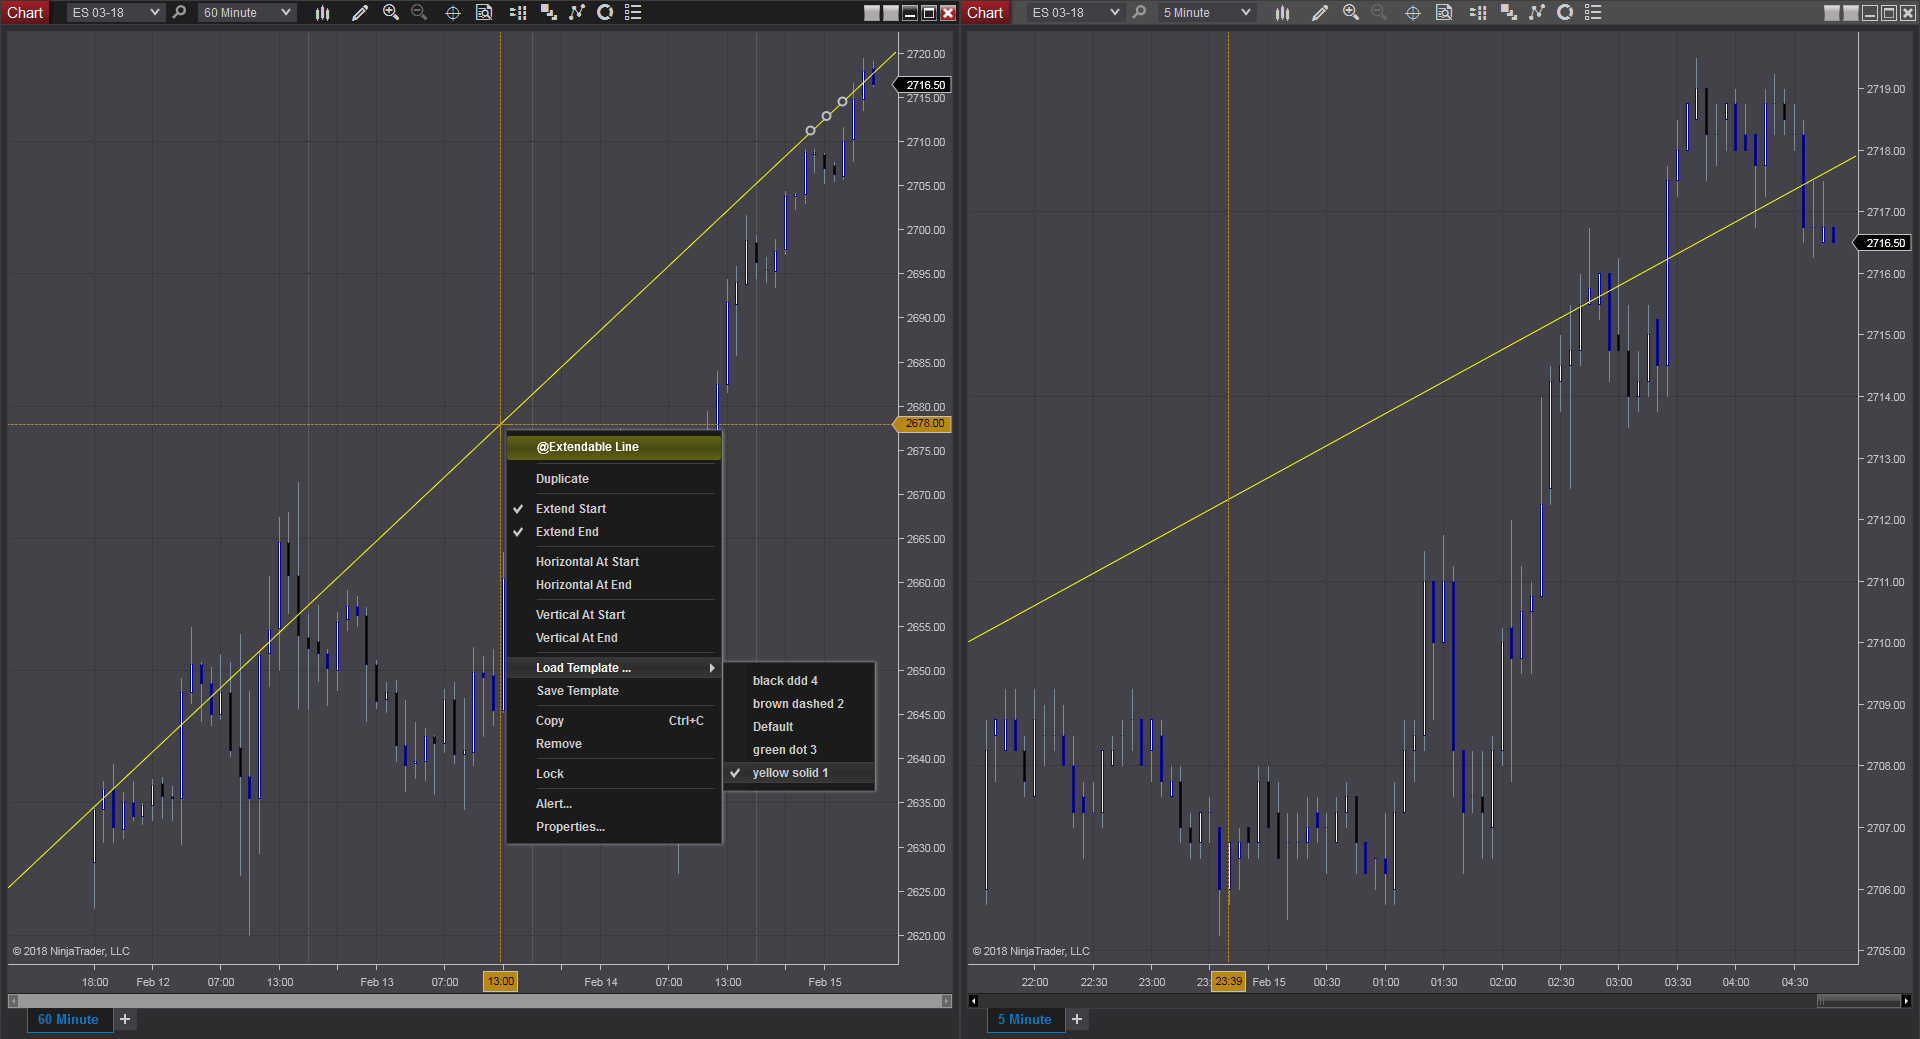Viewport: 1920px width, 1039px height.
Task: Open Data Series for the 60 Minute chart
Action: 548,12
